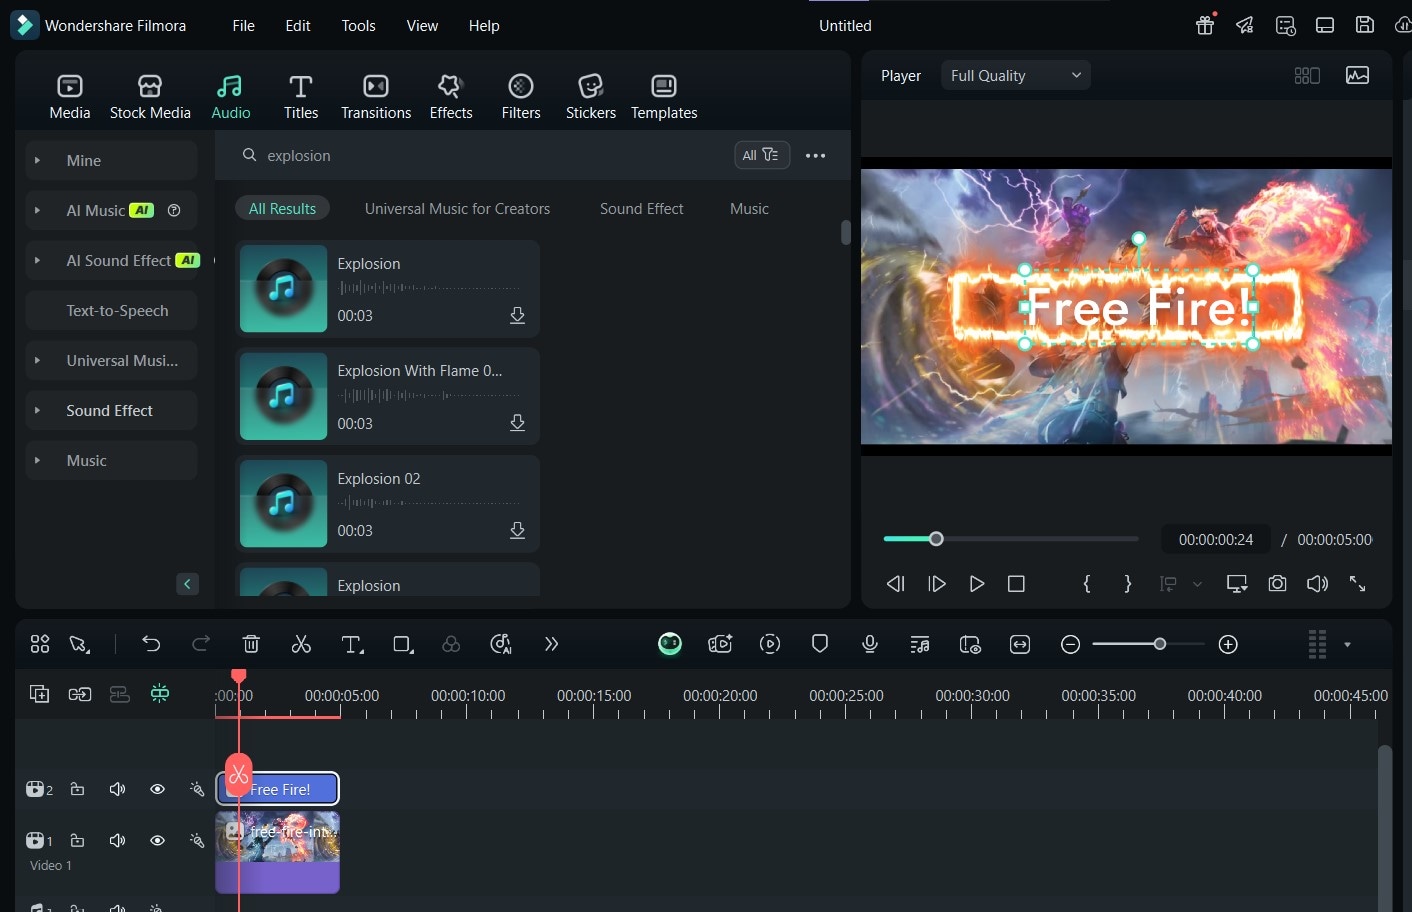The width and height of the screenshot is (1412, 912).
Task: Switch to the Stock Media tab
Action: (150, 97)
